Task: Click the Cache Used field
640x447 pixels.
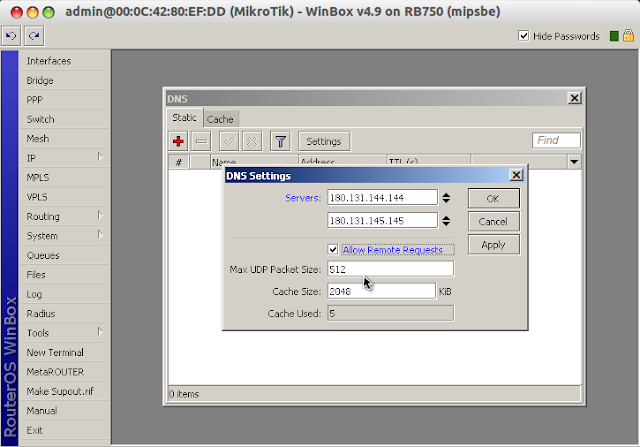Action: point(390,314)
